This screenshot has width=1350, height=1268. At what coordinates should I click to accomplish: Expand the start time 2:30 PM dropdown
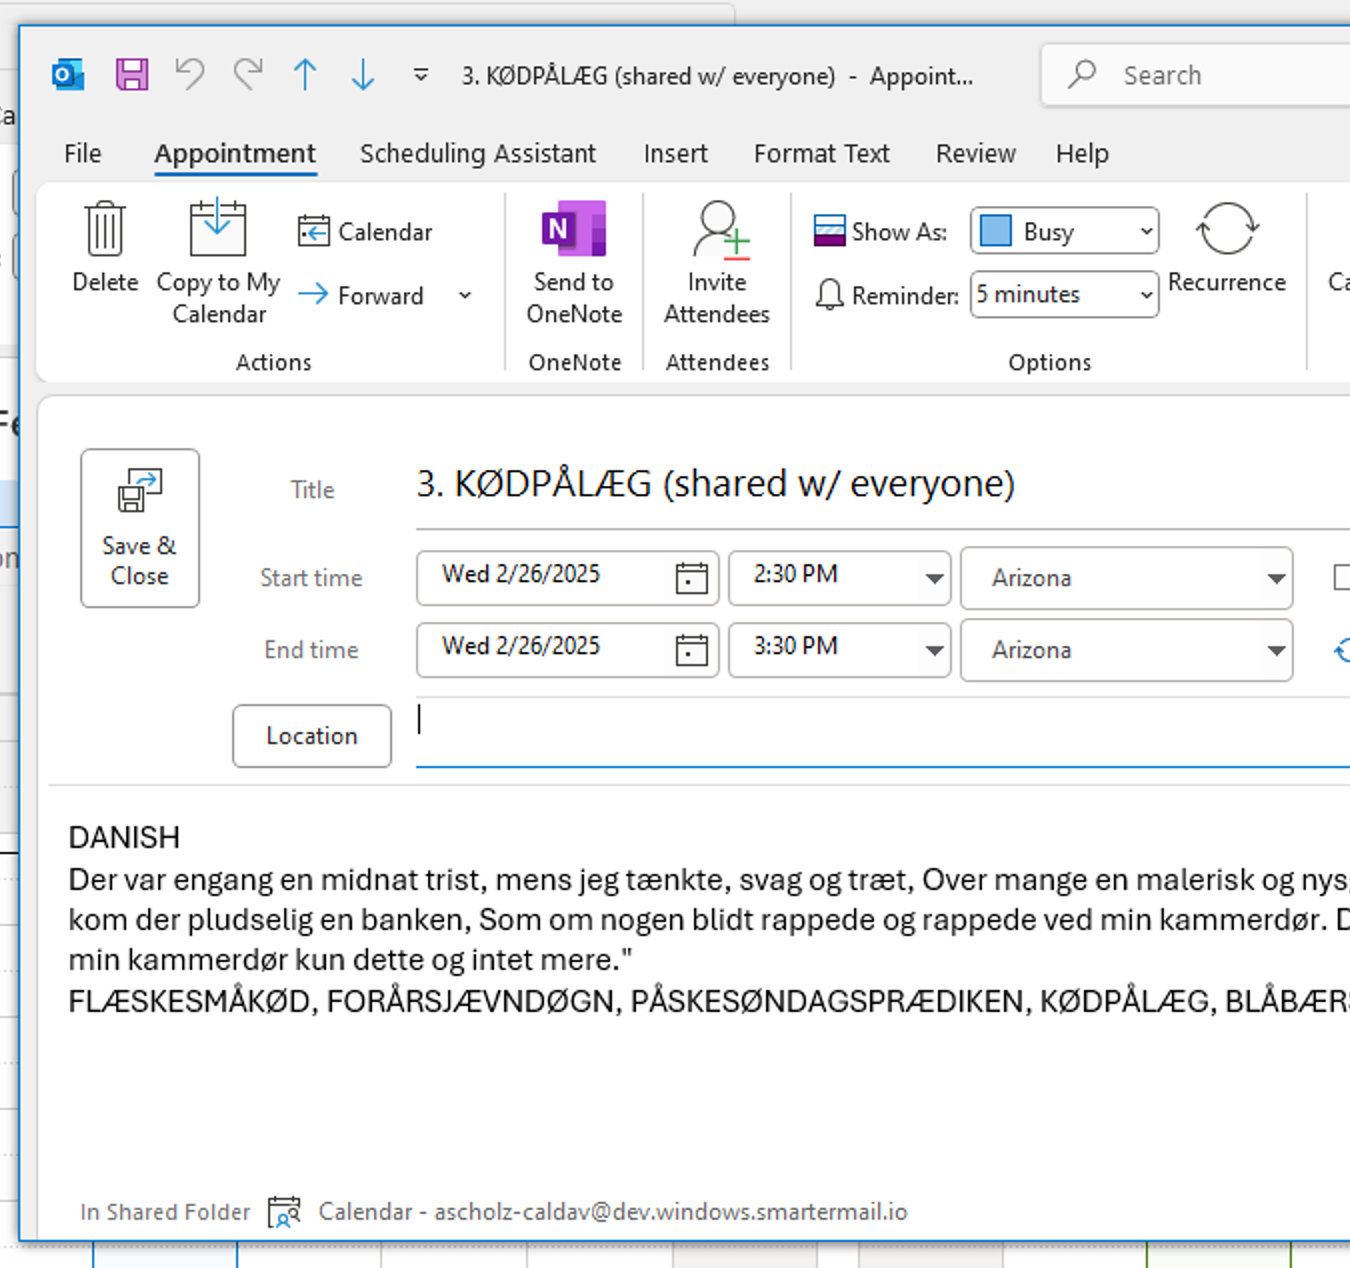934,578
